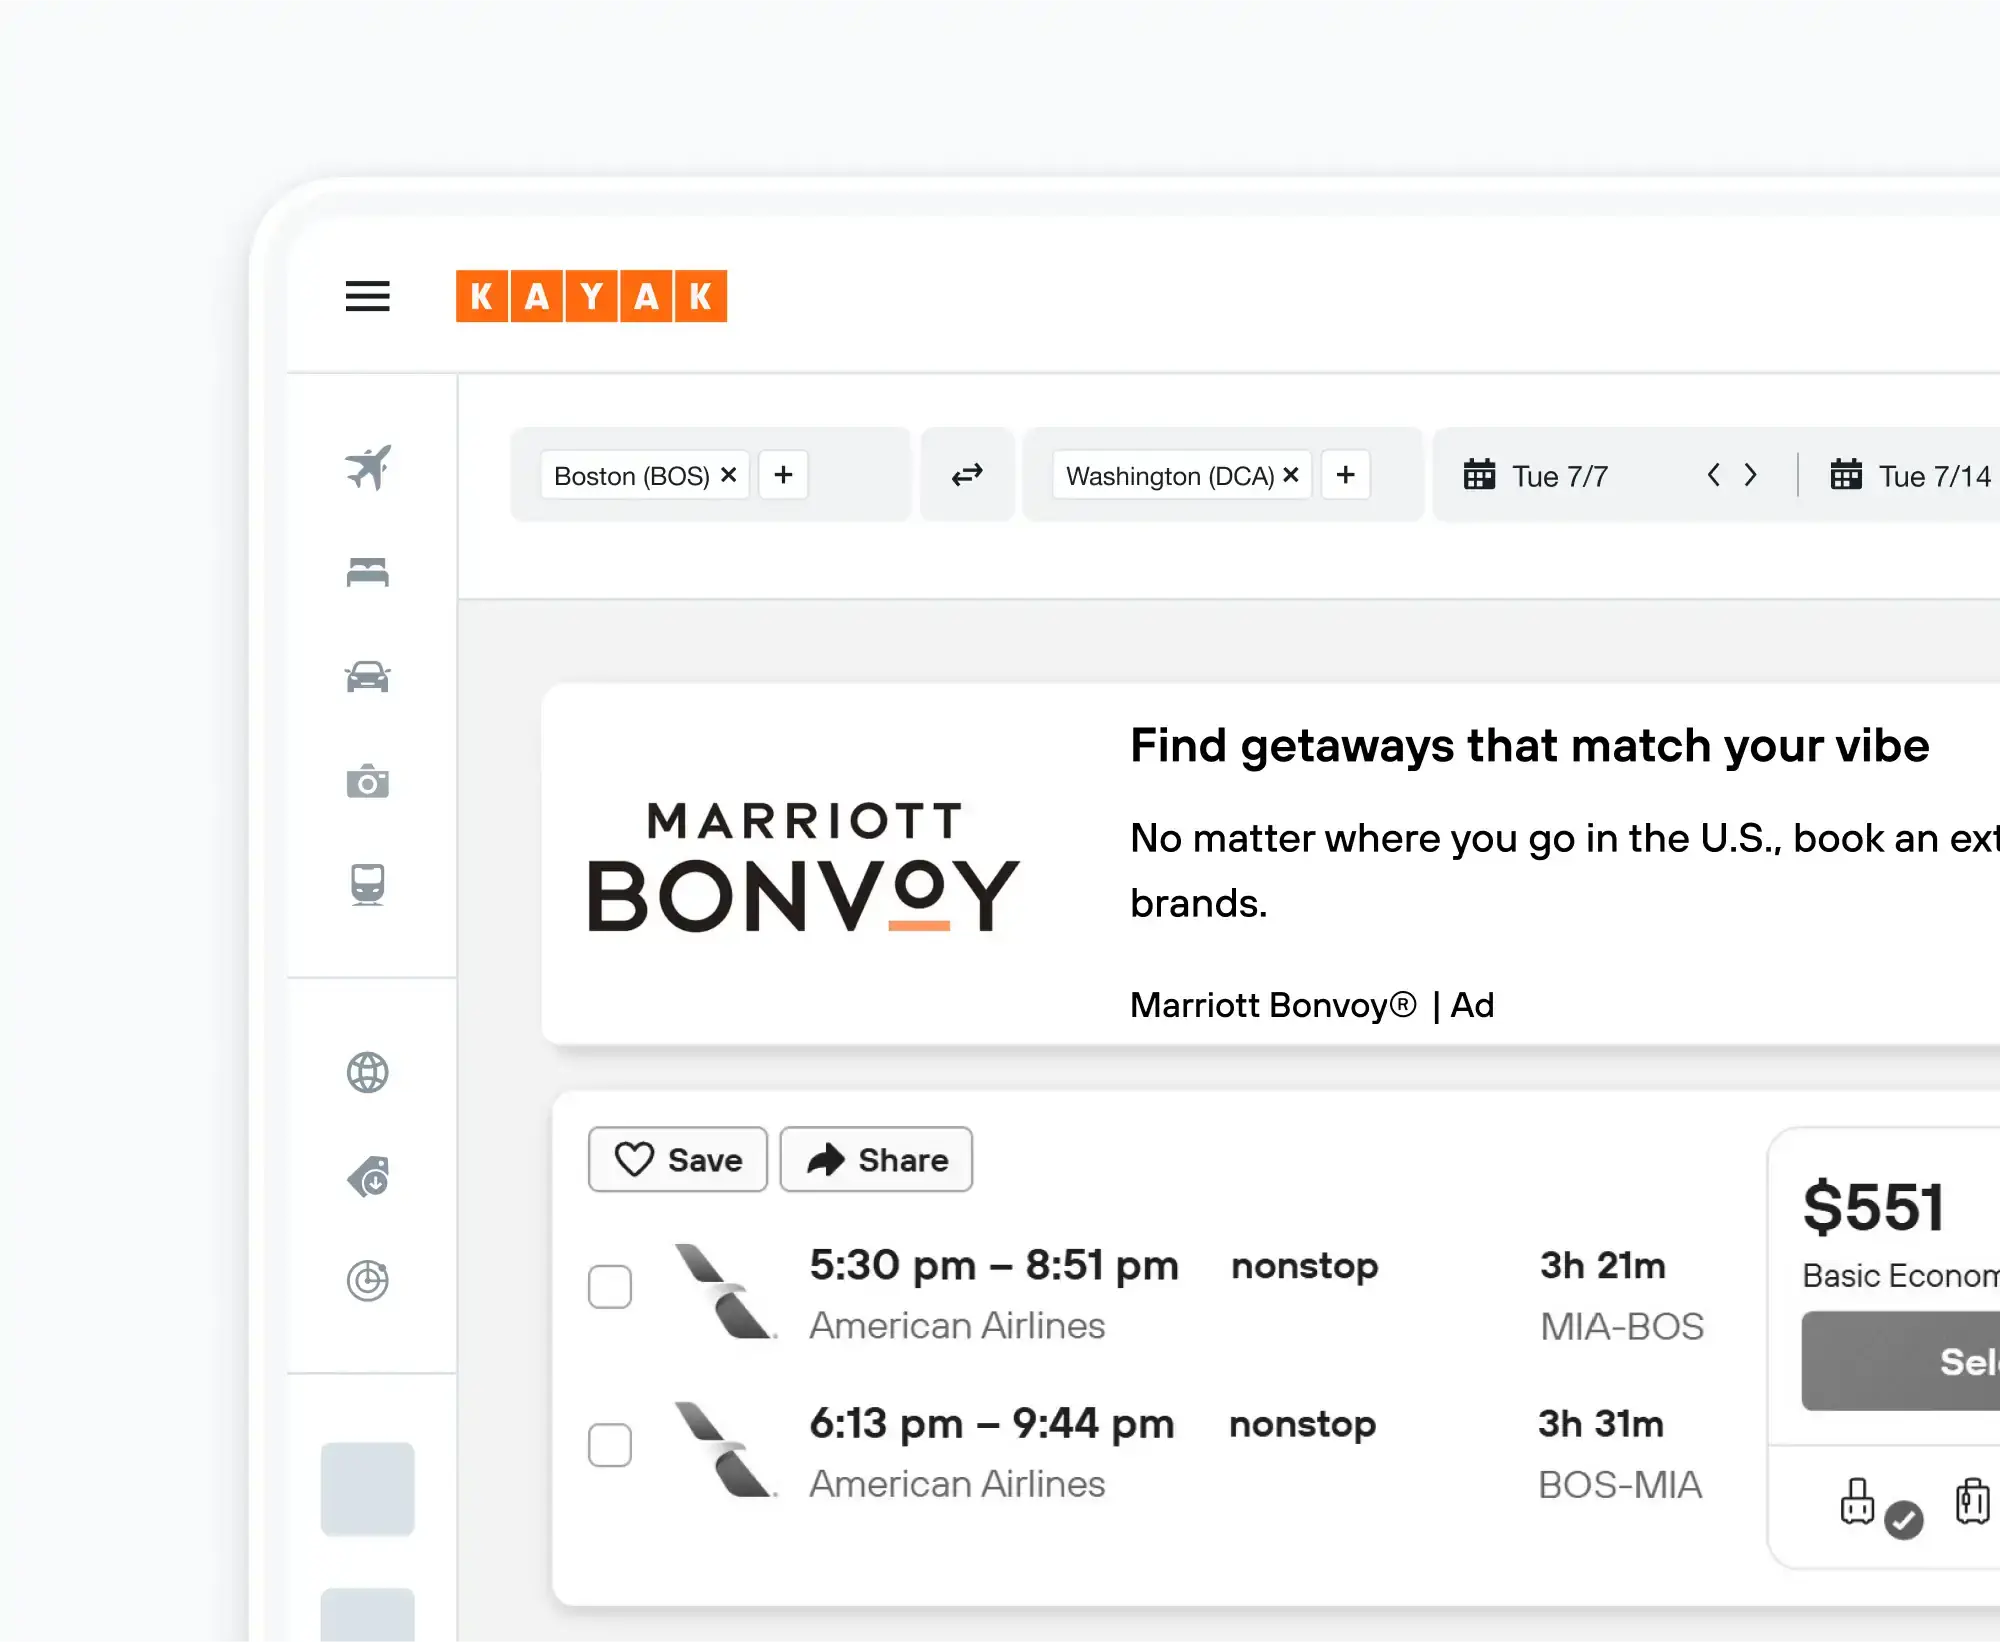Click the Washington (DCA) destination field
Viewport: 2000px width, 1642px height.
(1223, 475)
